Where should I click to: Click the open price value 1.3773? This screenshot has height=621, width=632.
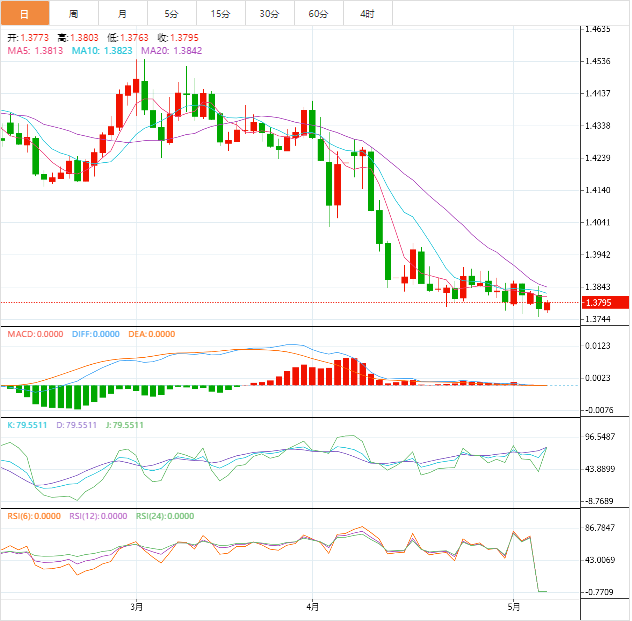[x=35, y=37]
